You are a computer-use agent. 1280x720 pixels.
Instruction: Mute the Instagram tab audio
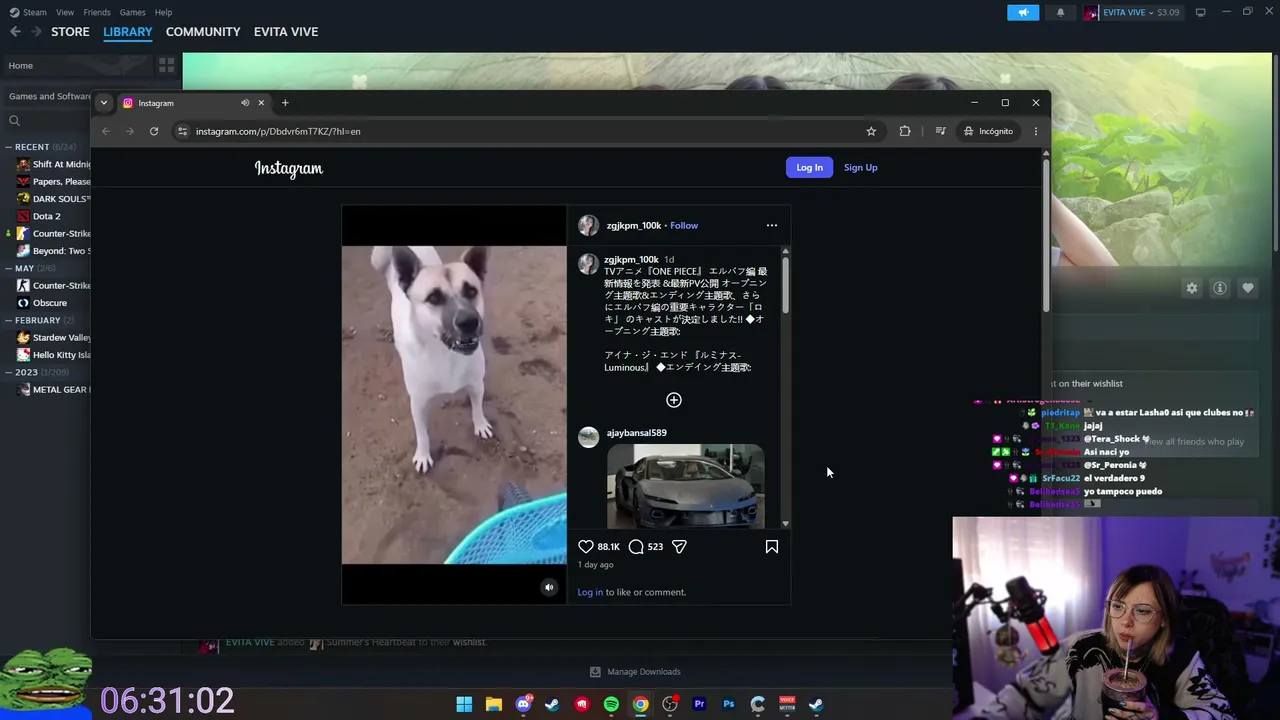coord(245,103)
